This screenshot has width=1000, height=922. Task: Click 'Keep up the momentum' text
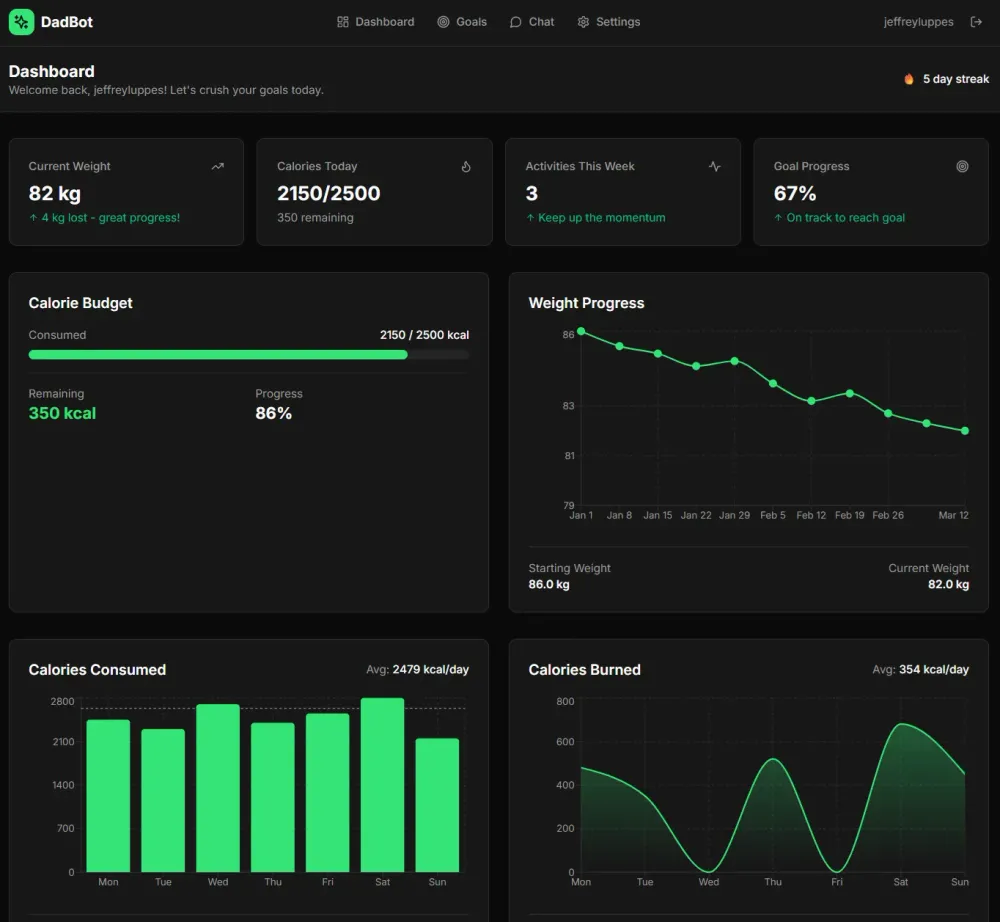[x=601, y=217]
